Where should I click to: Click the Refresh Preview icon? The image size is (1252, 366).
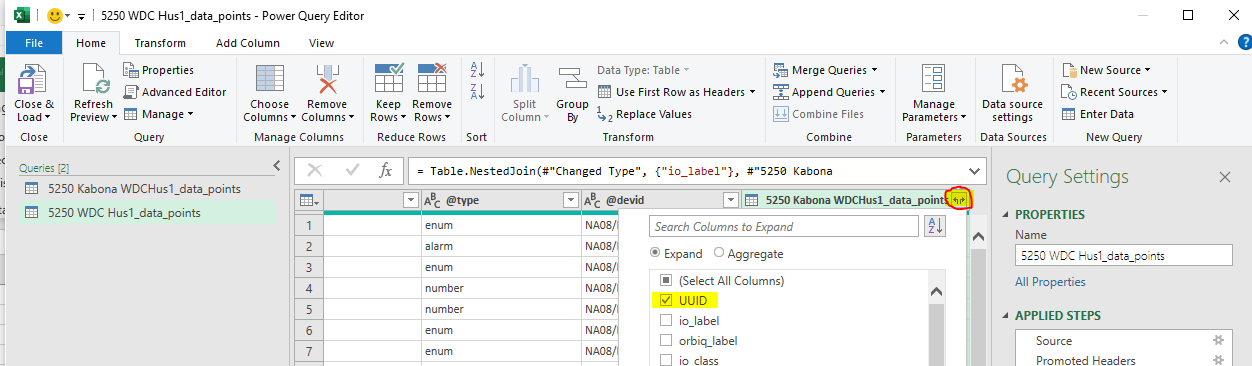(x=95, y=79)
